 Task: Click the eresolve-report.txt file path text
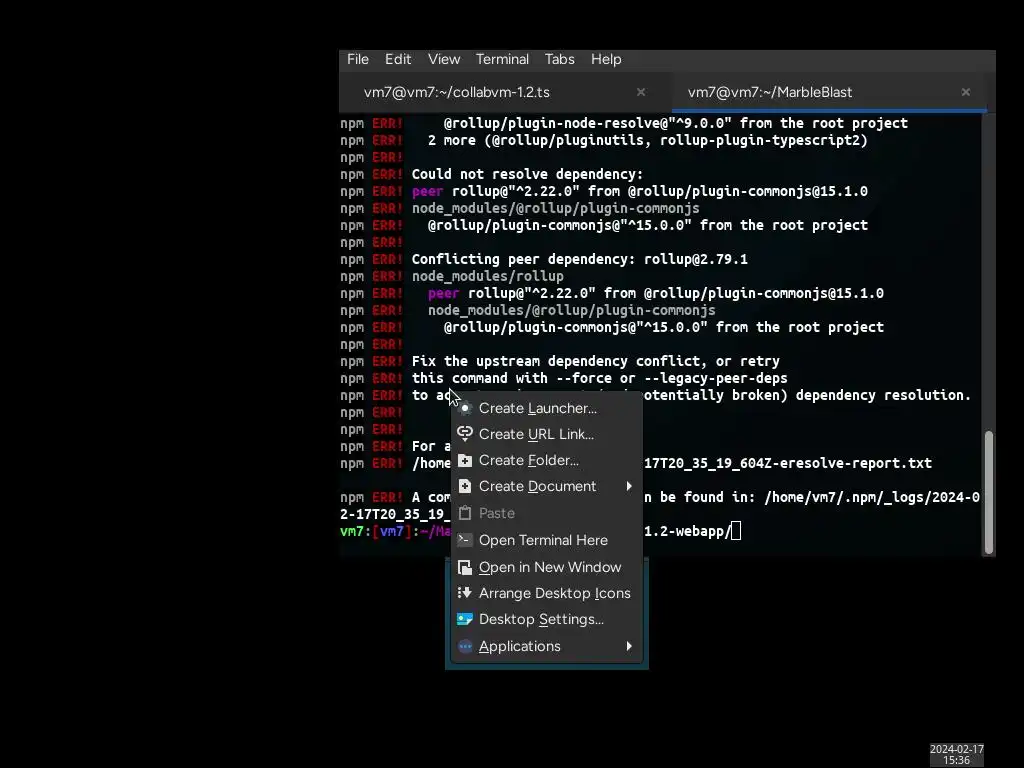click(788, 463)
